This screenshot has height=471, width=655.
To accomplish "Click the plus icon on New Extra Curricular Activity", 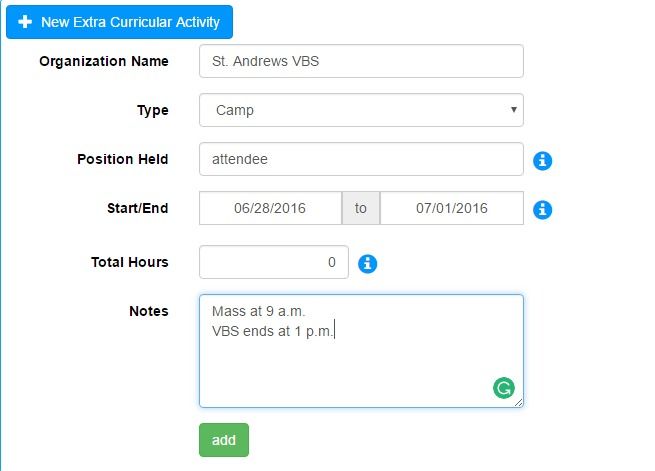I will pos(25,22).
